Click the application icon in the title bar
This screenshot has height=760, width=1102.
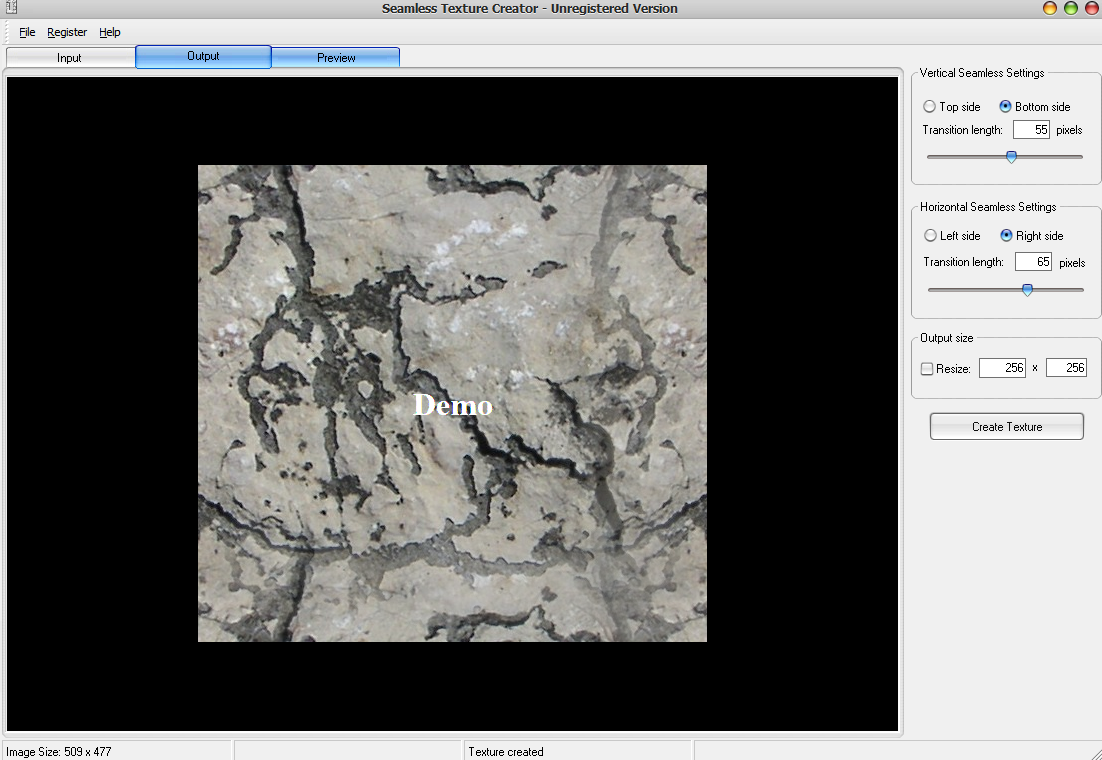[11, 8]
